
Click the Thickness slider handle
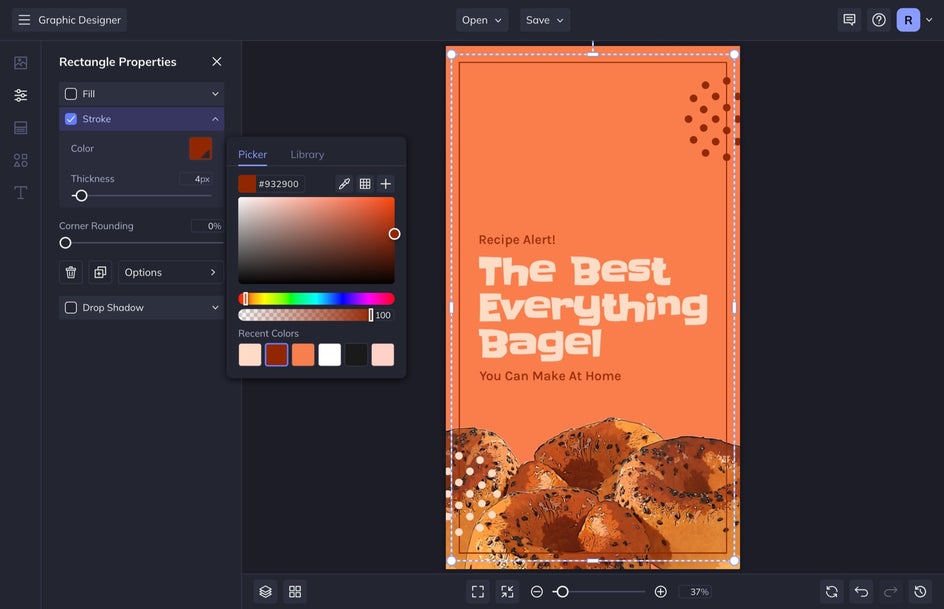(81, 196)
